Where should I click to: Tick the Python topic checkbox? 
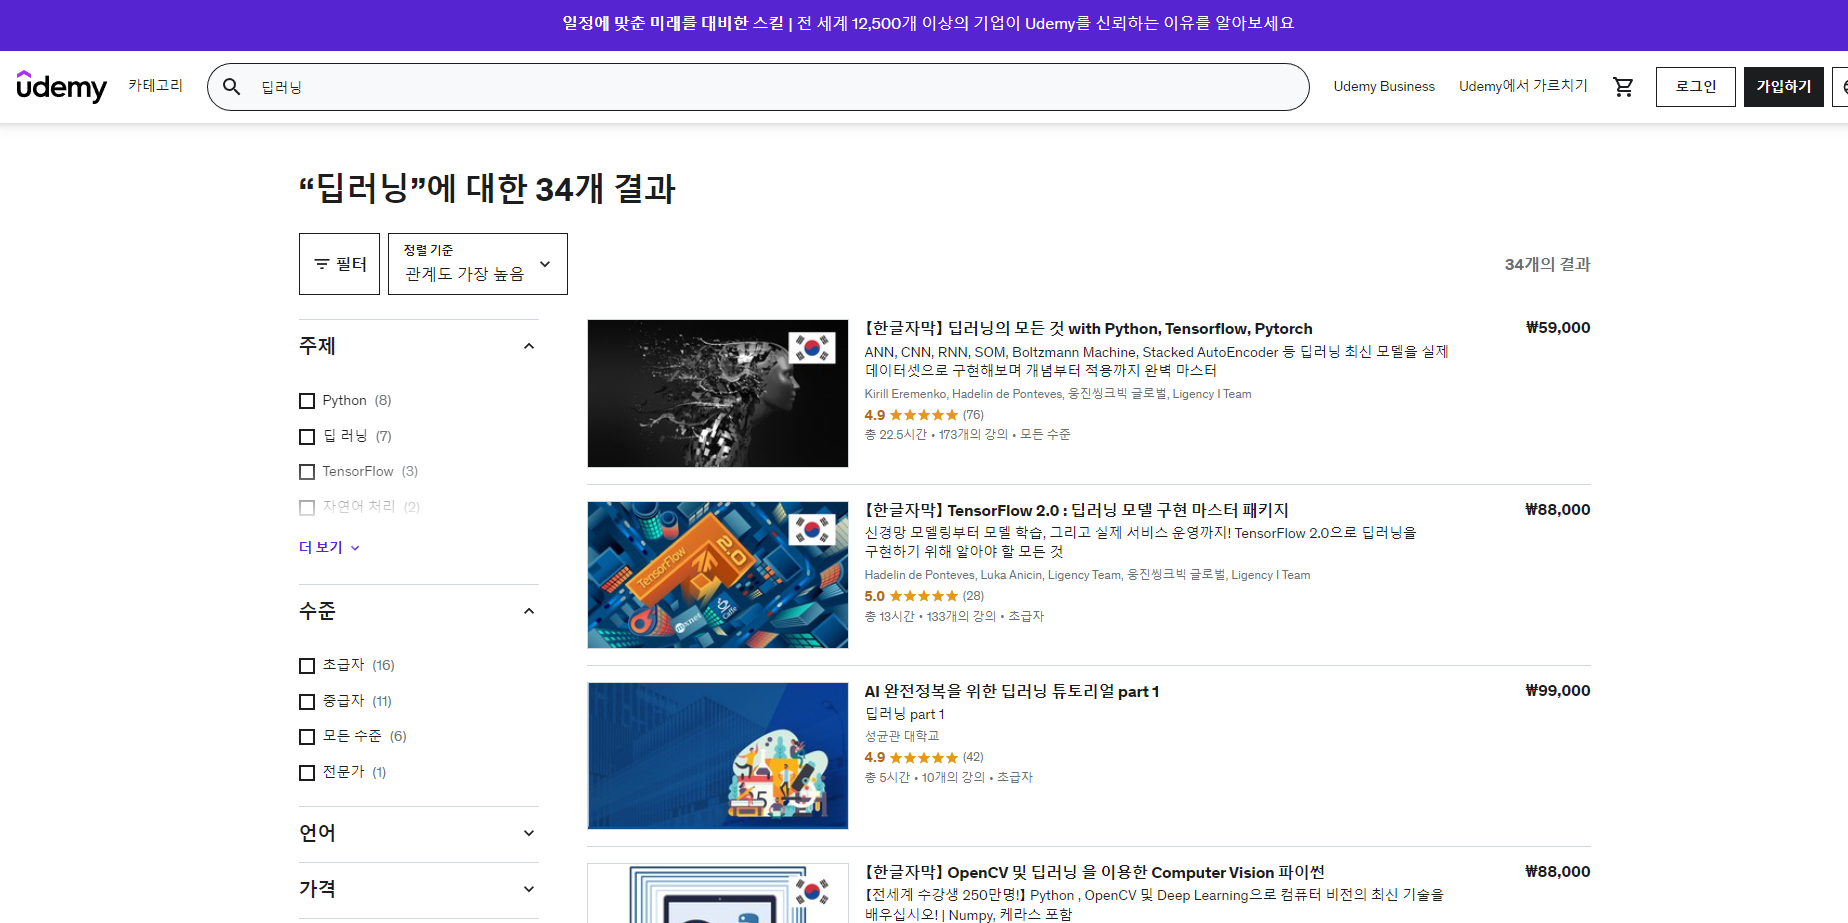point(307,401)
